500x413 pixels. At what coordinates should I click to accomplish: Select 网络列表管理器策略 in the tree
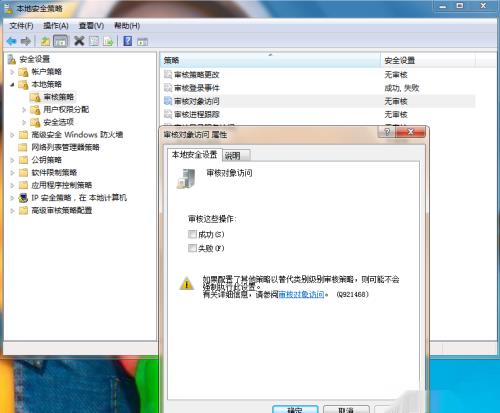click(x=65, y=147)
